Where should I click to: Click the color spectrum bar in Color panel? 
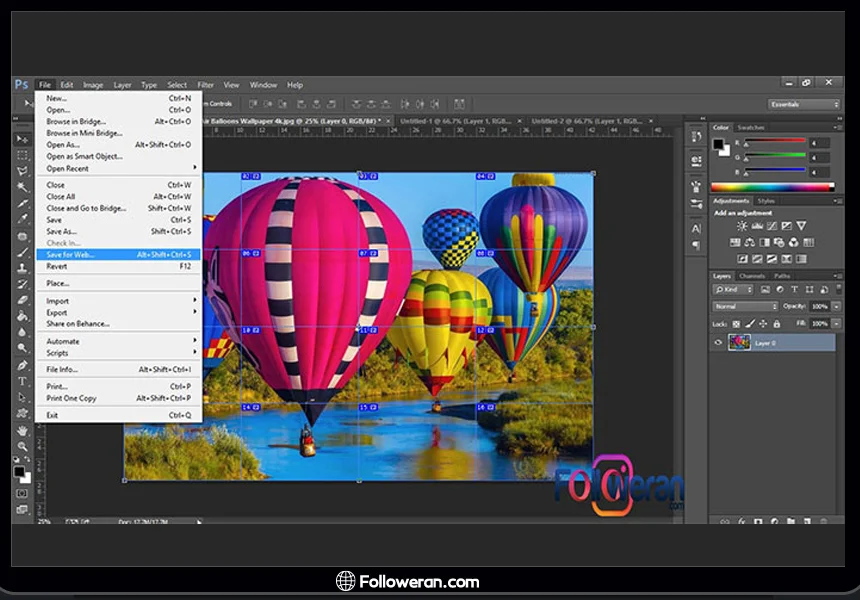(772, 187)
